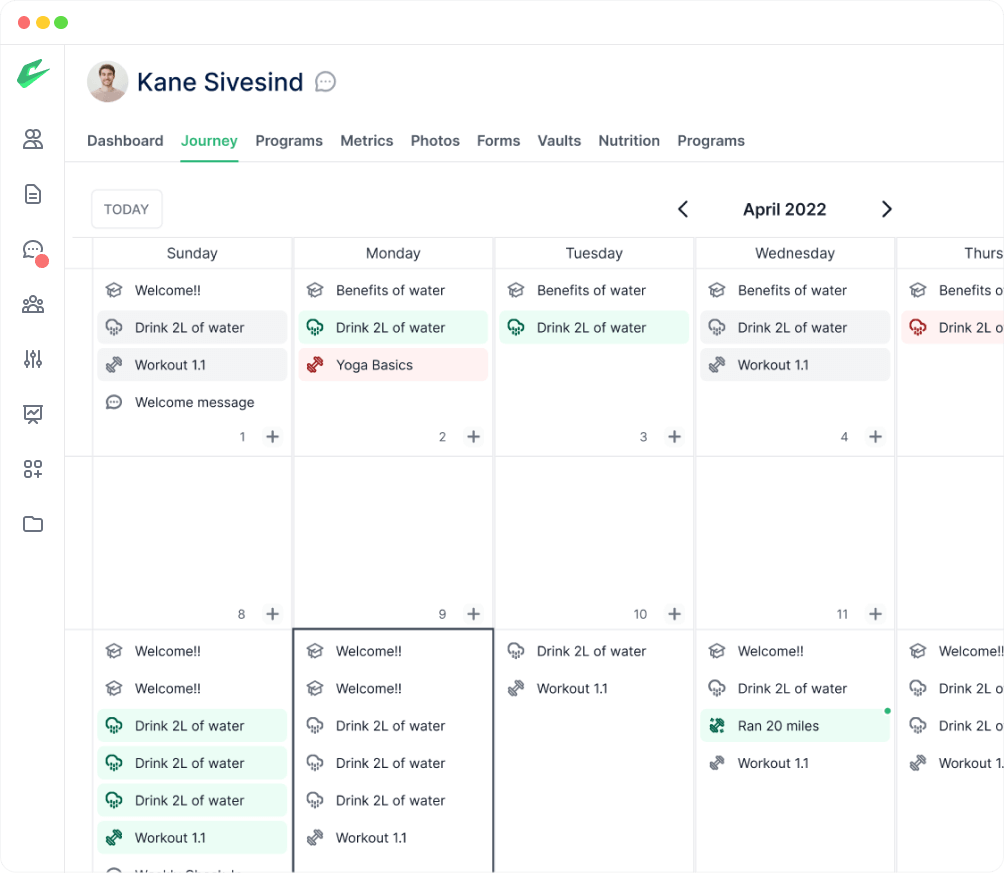
Task: Click plus button on day 10 cell
Action: tap(674, 614)
